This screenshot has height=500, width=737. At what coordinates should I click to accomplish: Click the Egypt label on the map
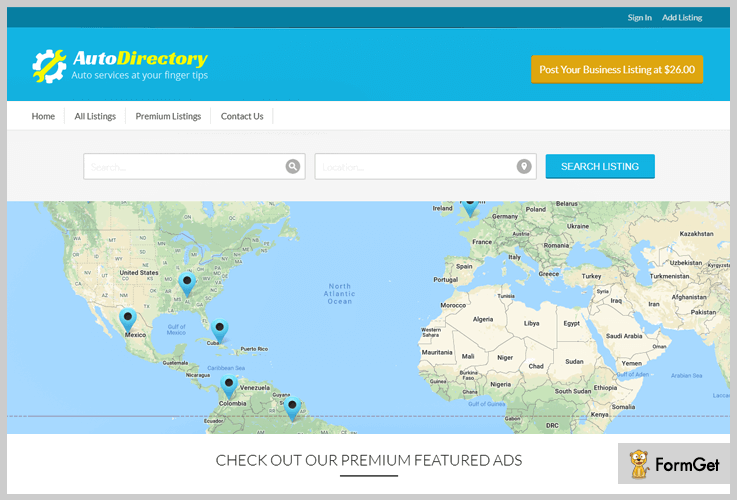pyautogui.click(x=572, y=323)
